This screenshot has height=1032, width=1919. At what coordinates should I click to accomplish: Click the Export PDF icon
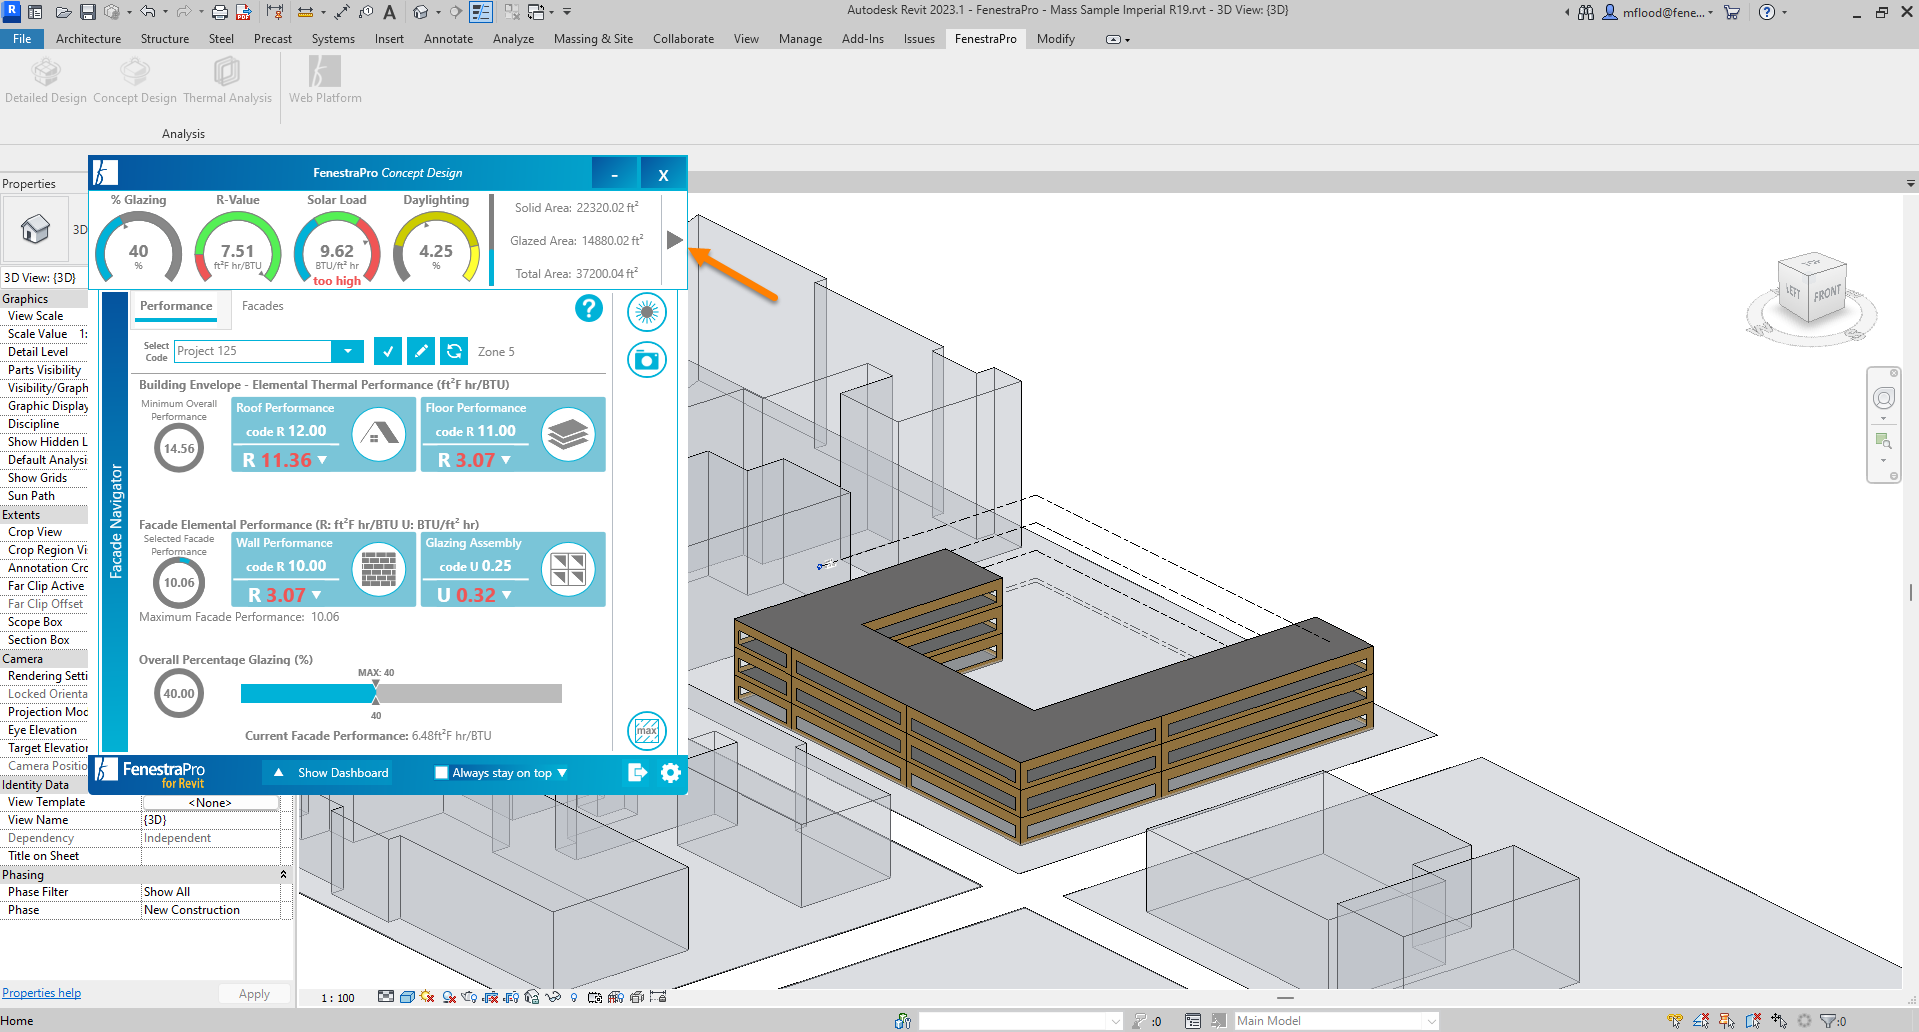coord(244,12)
